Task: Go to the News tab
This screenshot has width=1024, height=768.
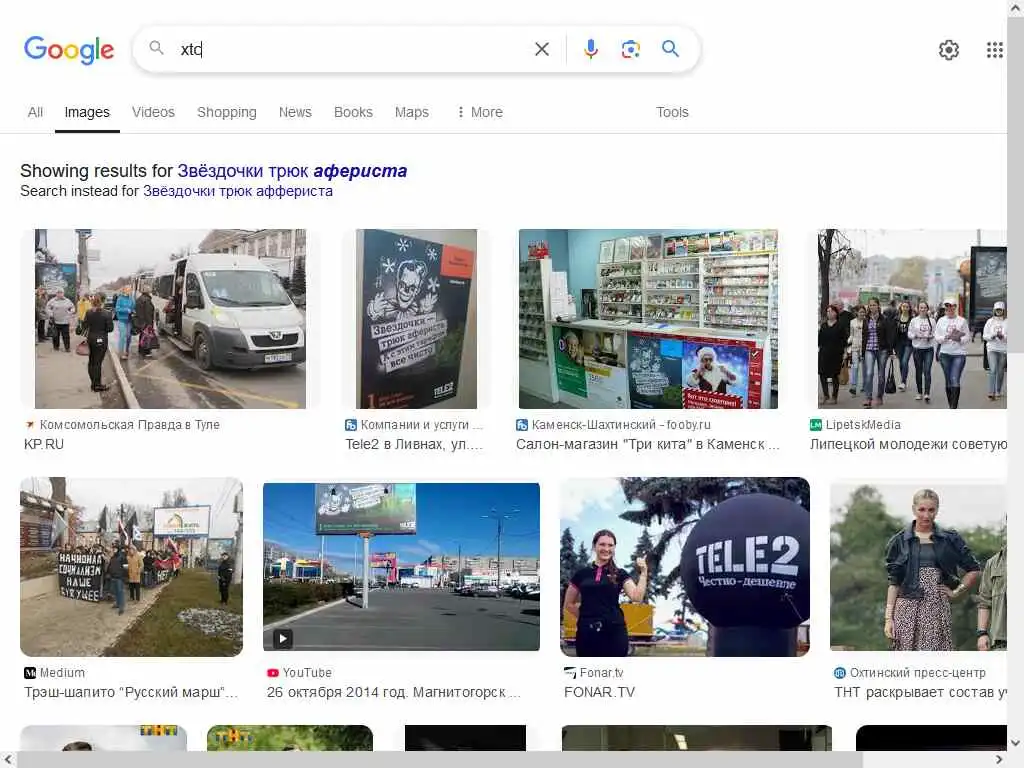Action: point(295,112)
